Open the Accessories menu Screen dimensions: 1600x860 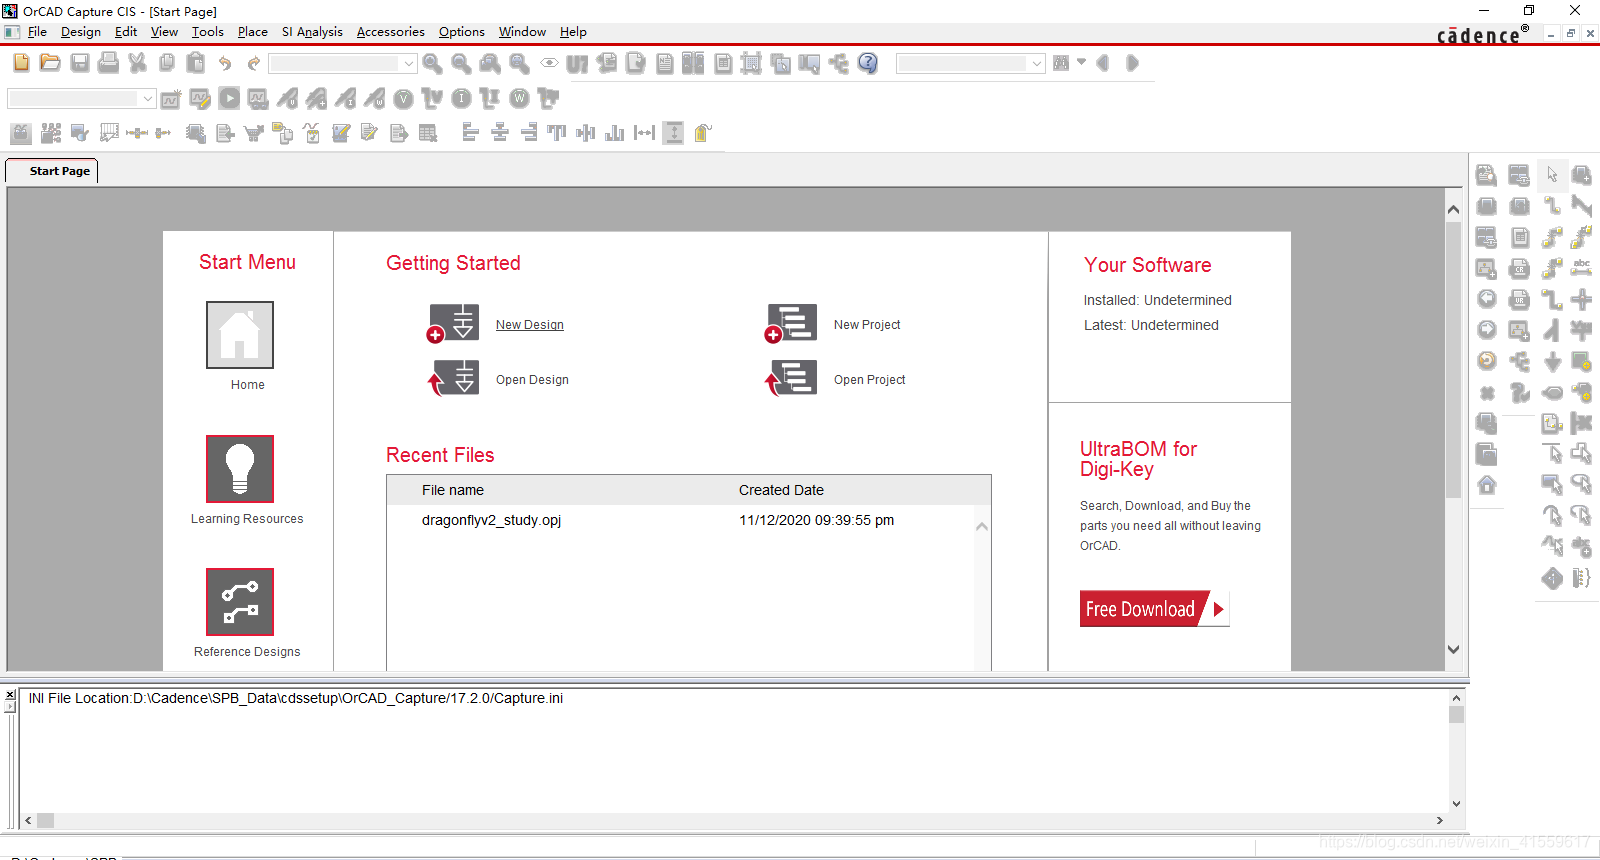[391, 32]
